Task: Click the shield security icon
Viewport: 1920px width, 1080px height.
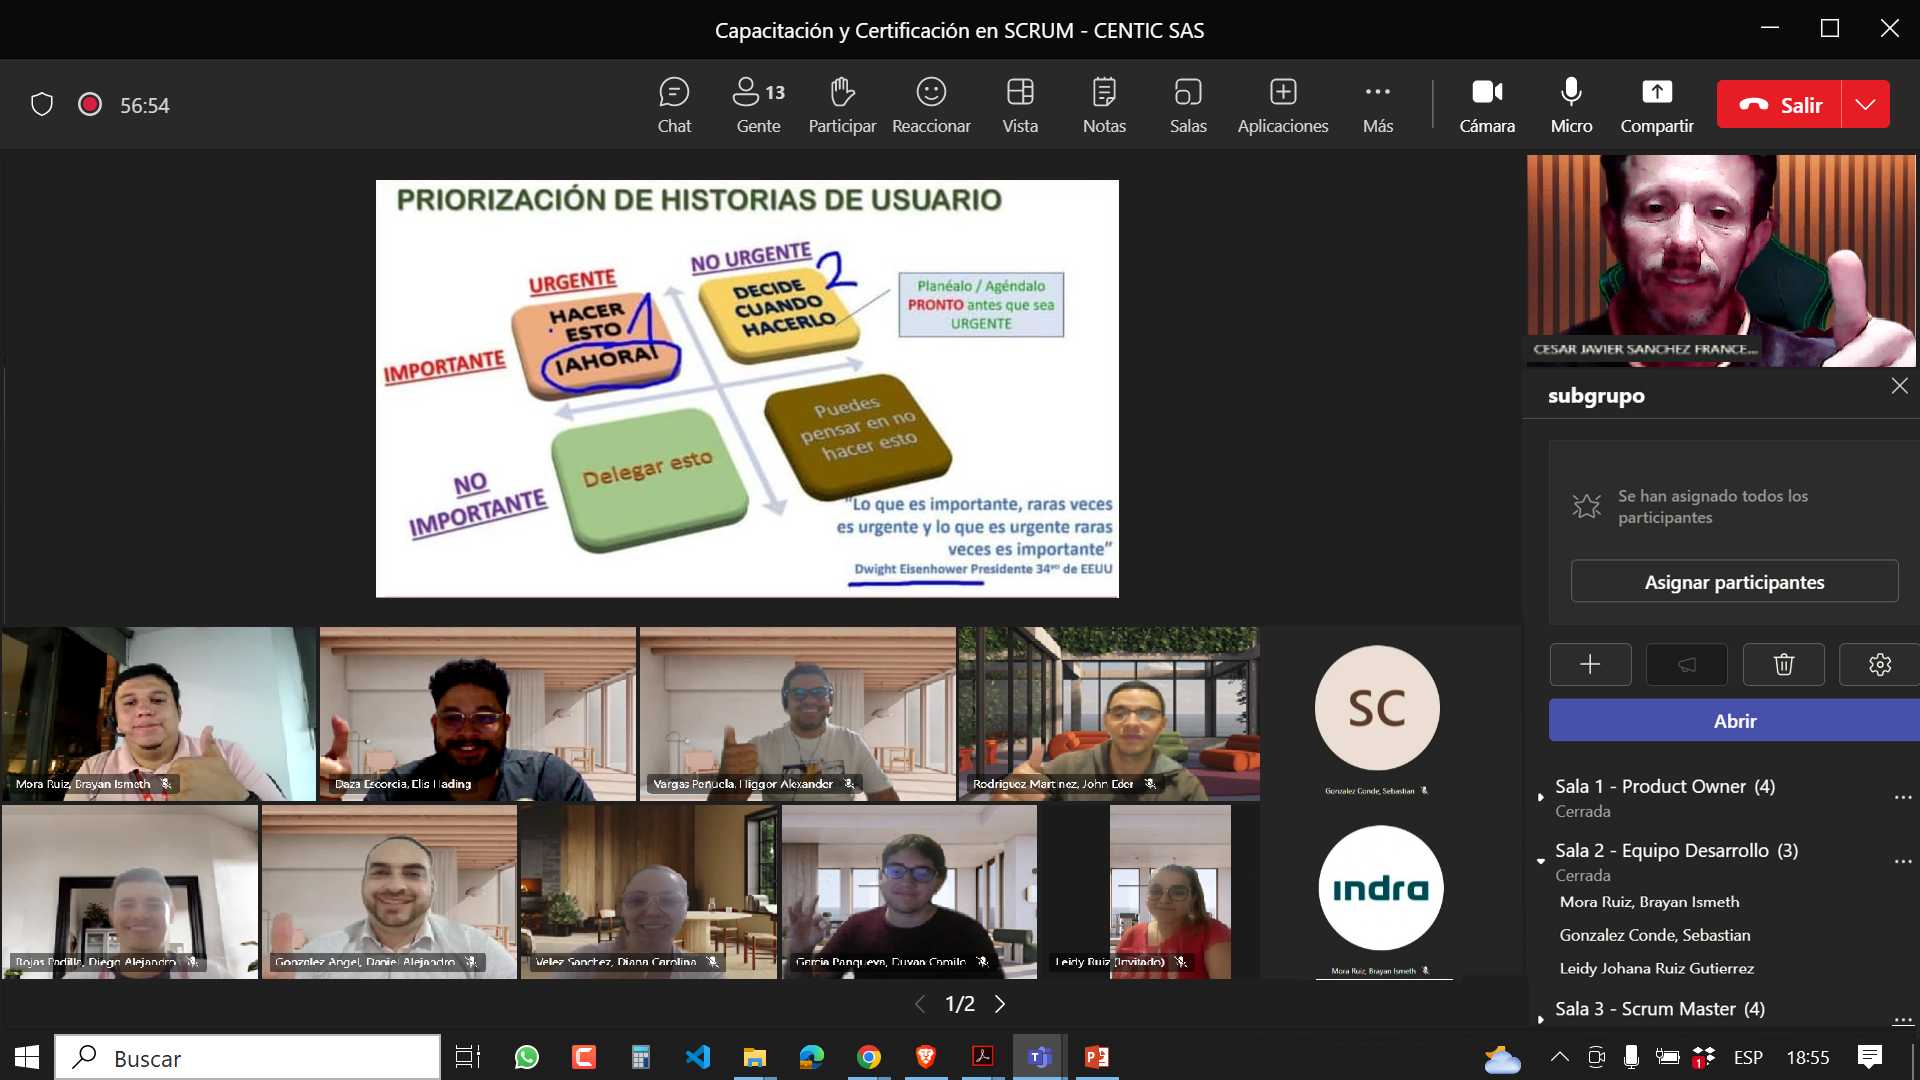Action: click(41, 104)
